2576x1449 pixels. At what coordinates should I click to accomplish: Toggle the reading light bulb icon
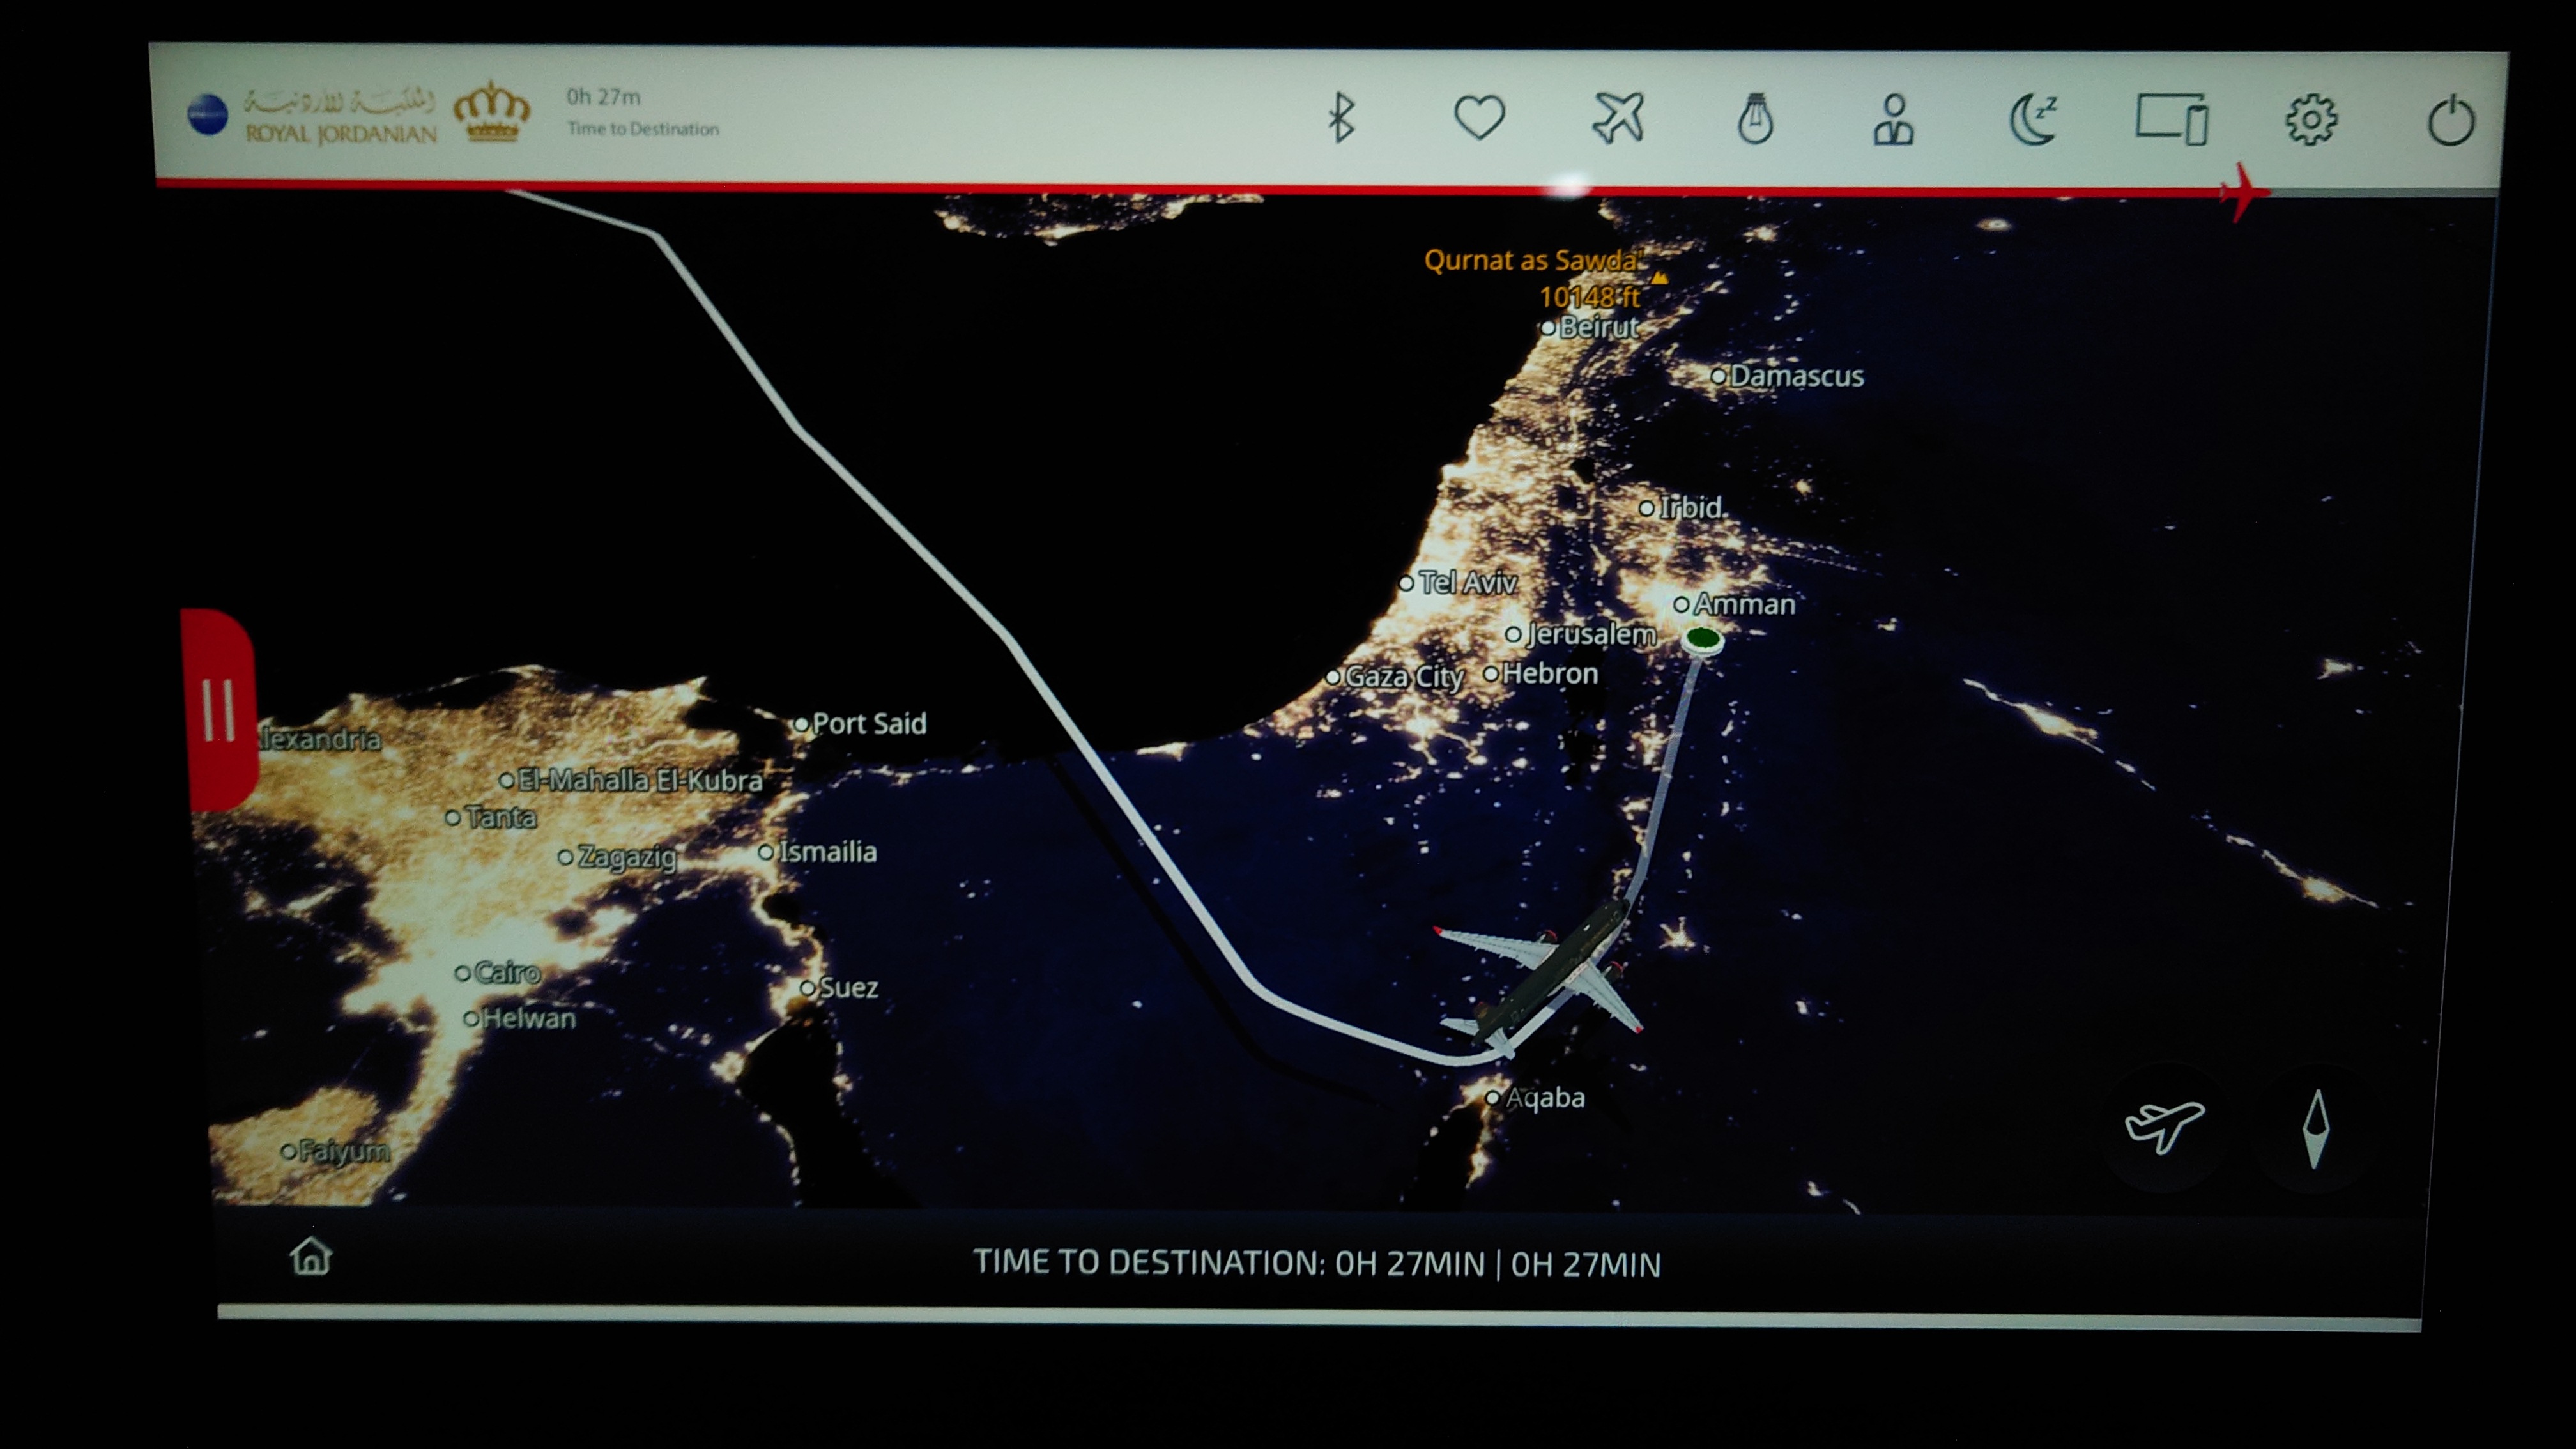(1755, 119)
